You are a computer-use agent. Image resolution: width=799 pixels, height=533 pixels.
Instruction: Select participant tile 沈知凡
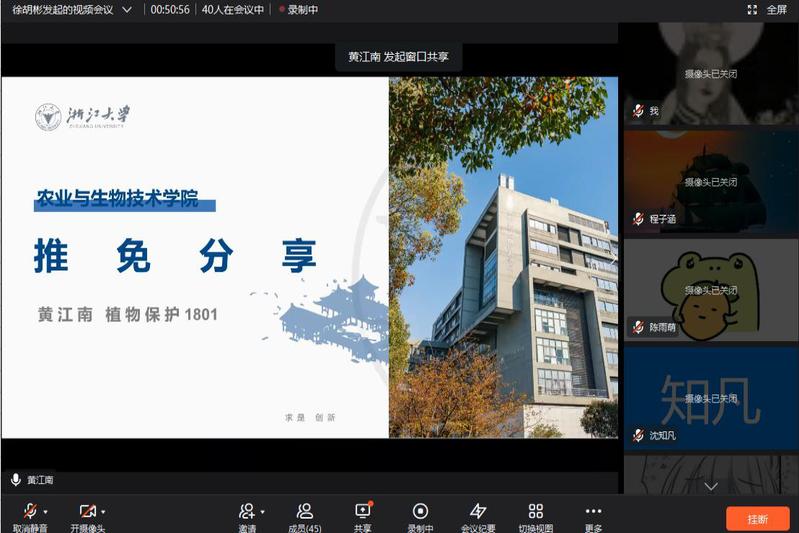coord(710,398)
